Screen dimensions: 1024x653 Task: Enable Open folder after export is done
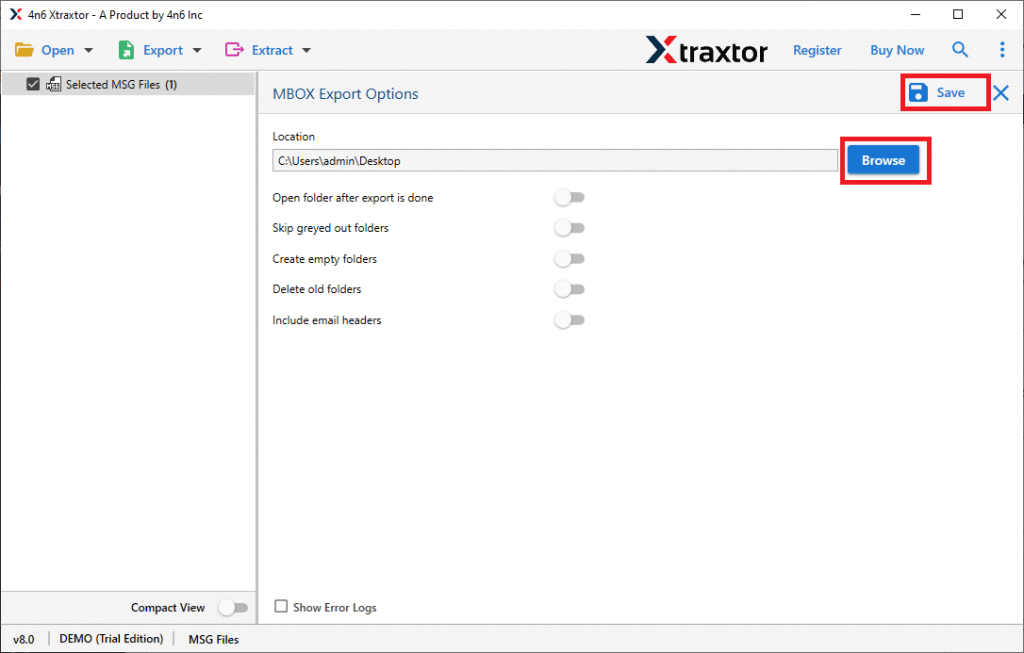(x=569, y=197)
